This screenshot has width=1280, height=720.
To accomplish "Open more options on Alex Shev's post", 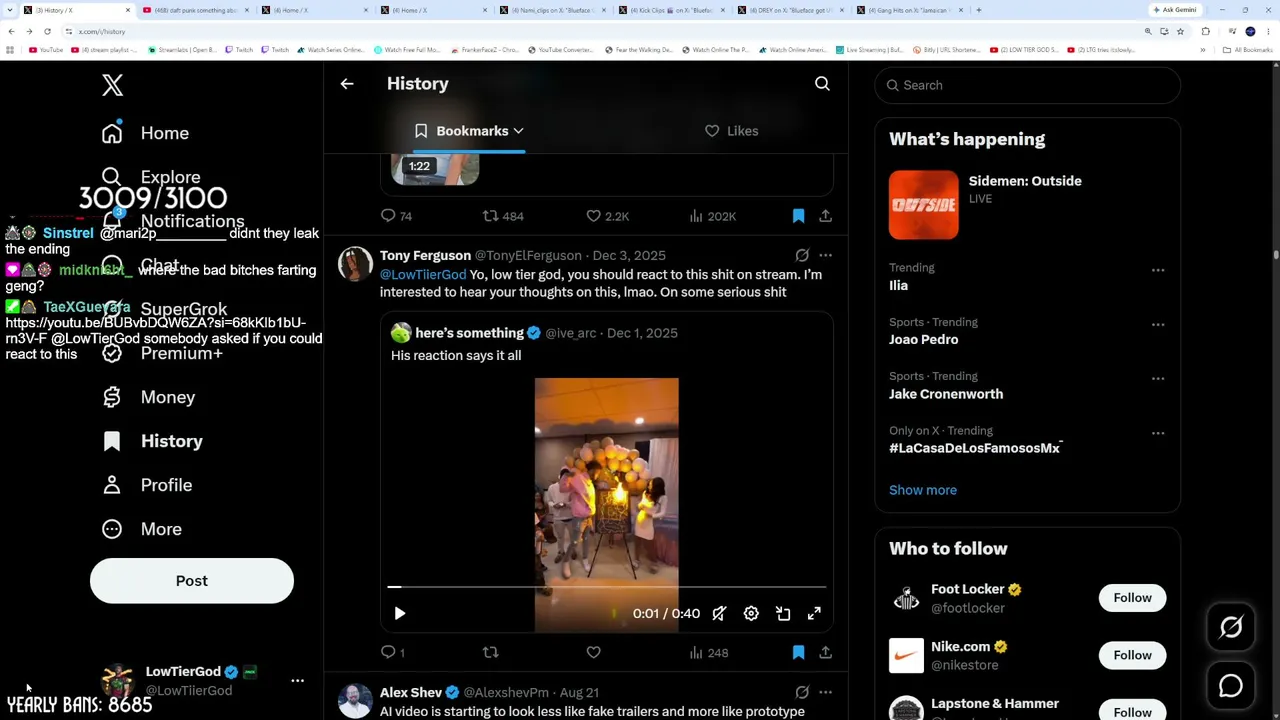I will 825,692.
